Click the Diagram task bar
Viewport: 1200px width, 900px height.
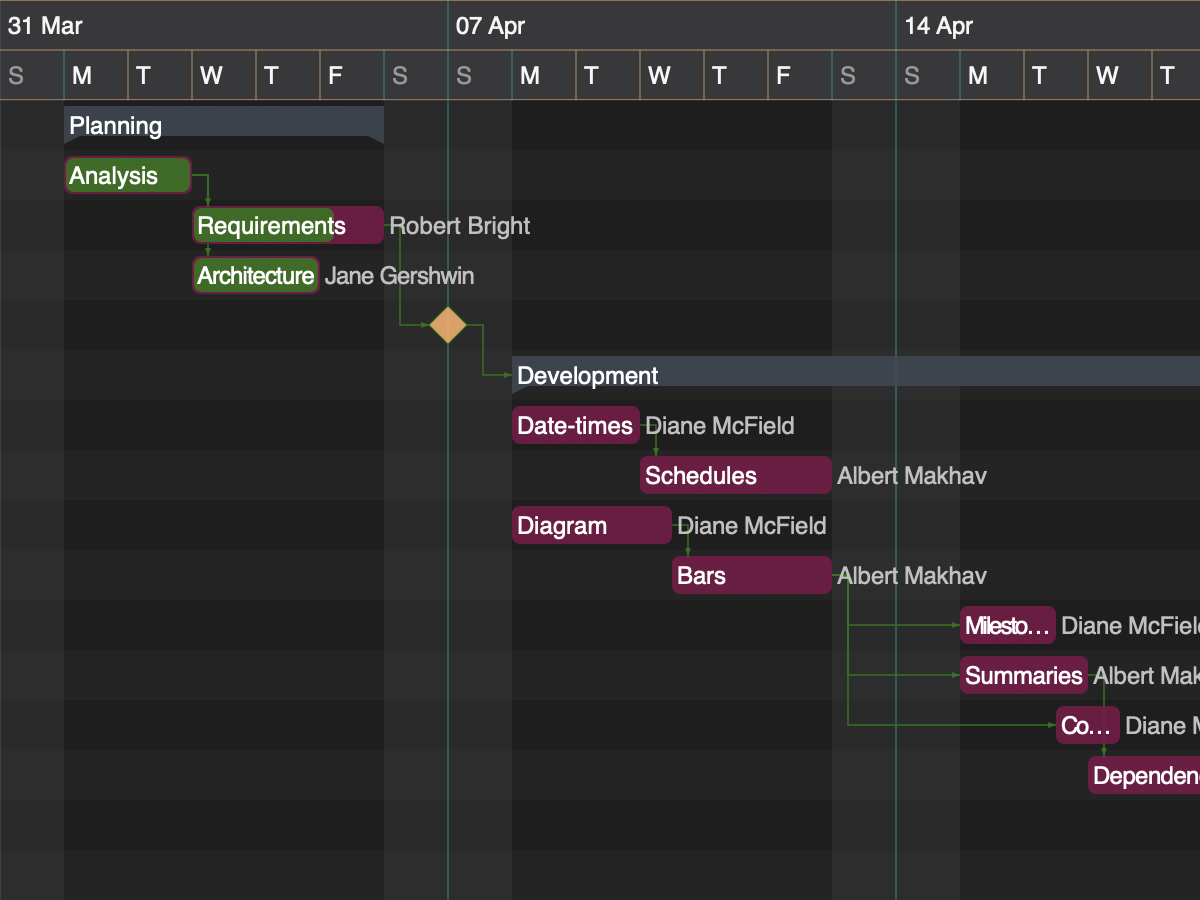click(x=591, y=525)
